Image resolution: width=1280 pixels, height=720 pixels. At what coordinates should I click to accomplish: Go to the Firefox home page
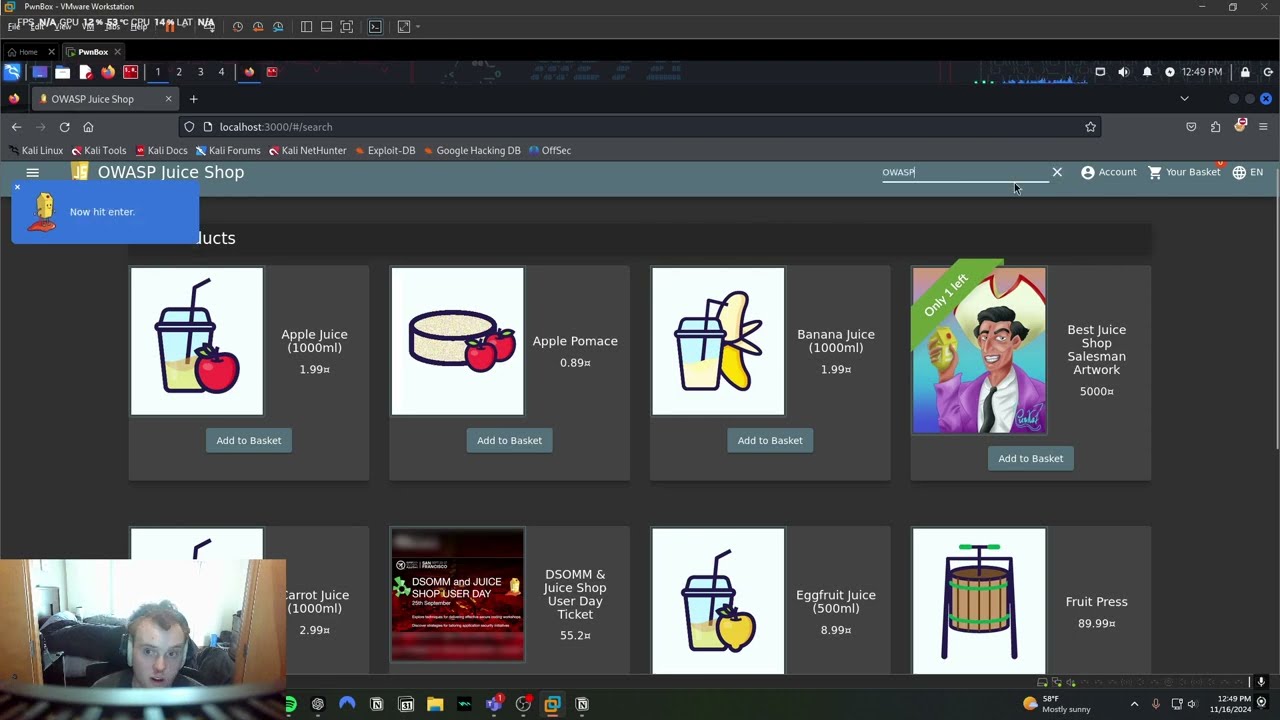(88, 127)
